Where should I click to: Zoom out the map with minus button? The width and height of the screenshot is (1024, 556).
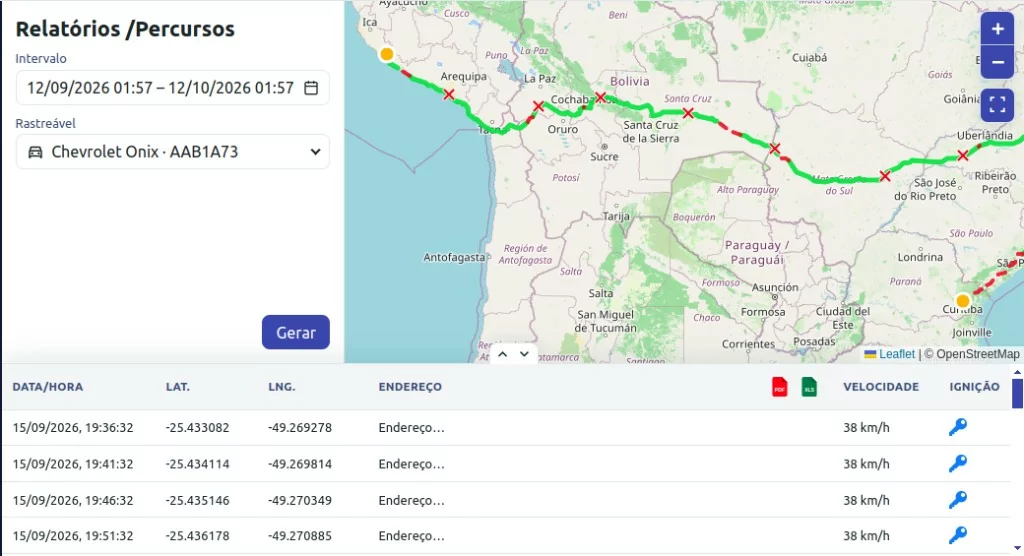[x=997, y=63]
